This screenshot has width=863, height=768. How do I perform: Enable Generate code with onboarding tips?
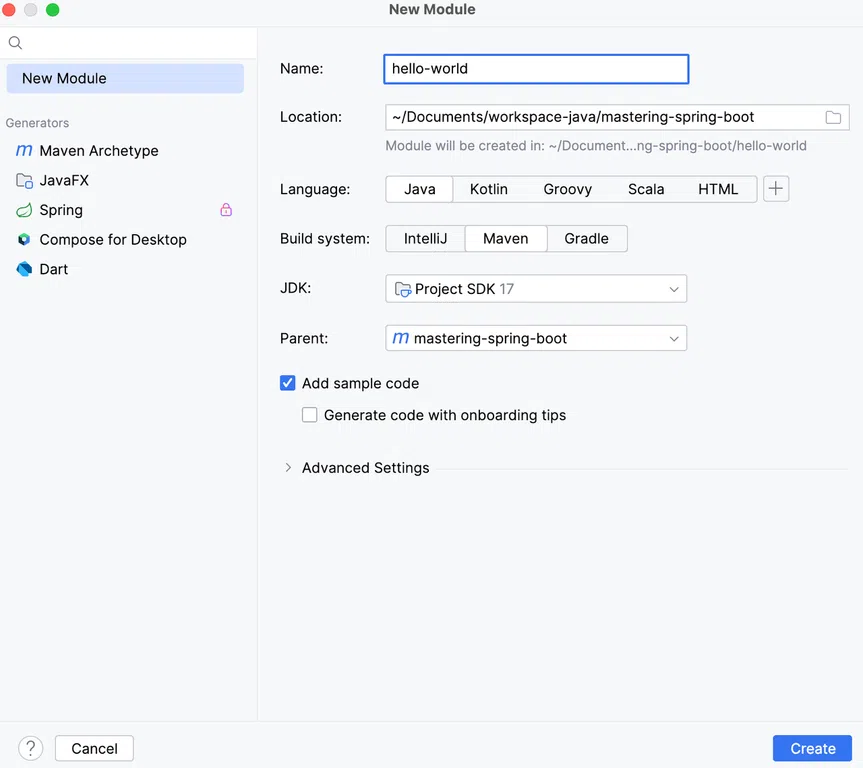[309, 415]
